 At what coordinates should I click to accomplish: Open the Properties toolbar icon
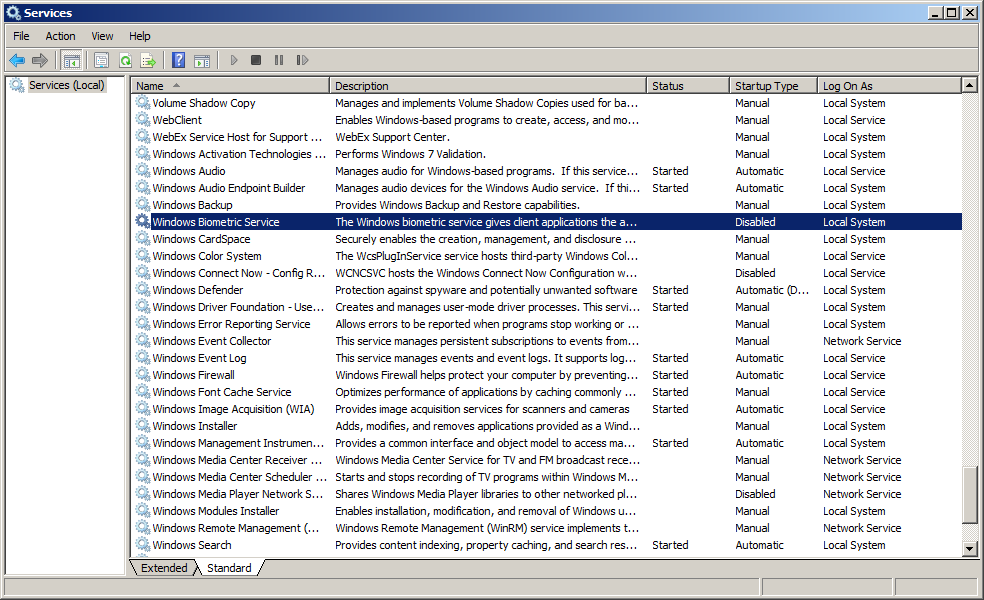click(x=101, y=60)
